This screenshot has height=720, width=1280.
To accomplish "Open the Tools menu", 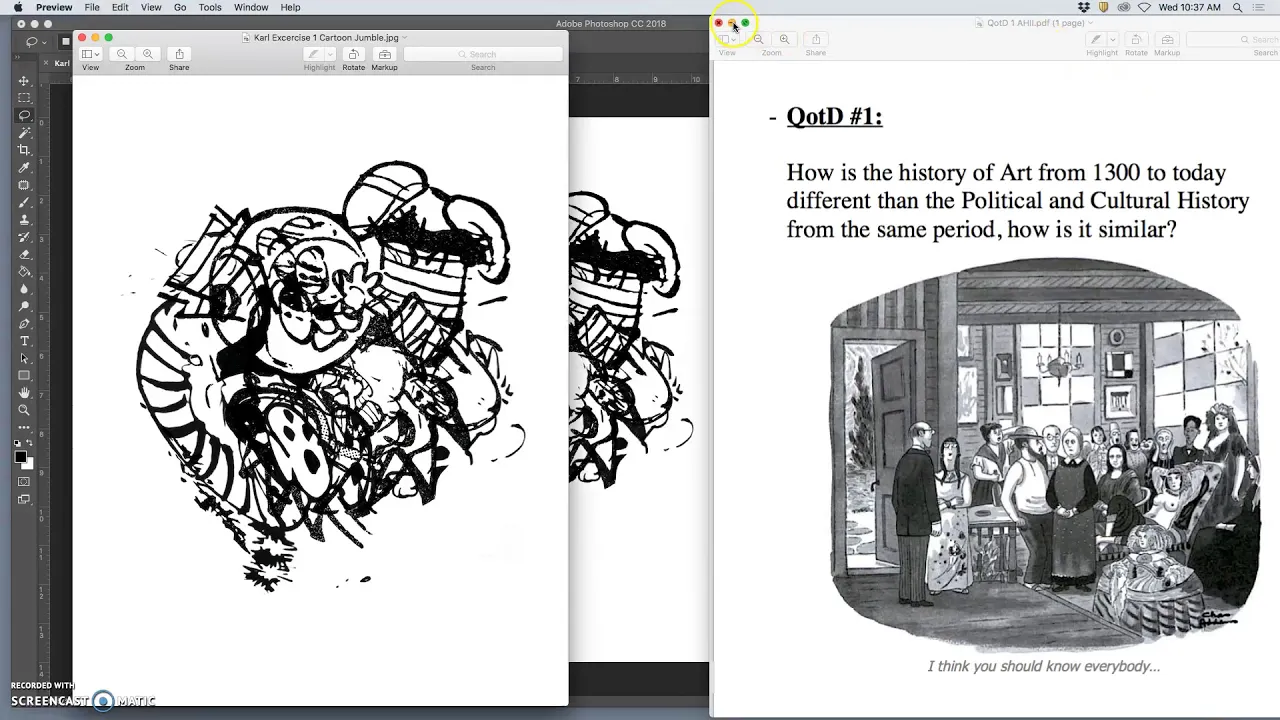I will (210, 7).
